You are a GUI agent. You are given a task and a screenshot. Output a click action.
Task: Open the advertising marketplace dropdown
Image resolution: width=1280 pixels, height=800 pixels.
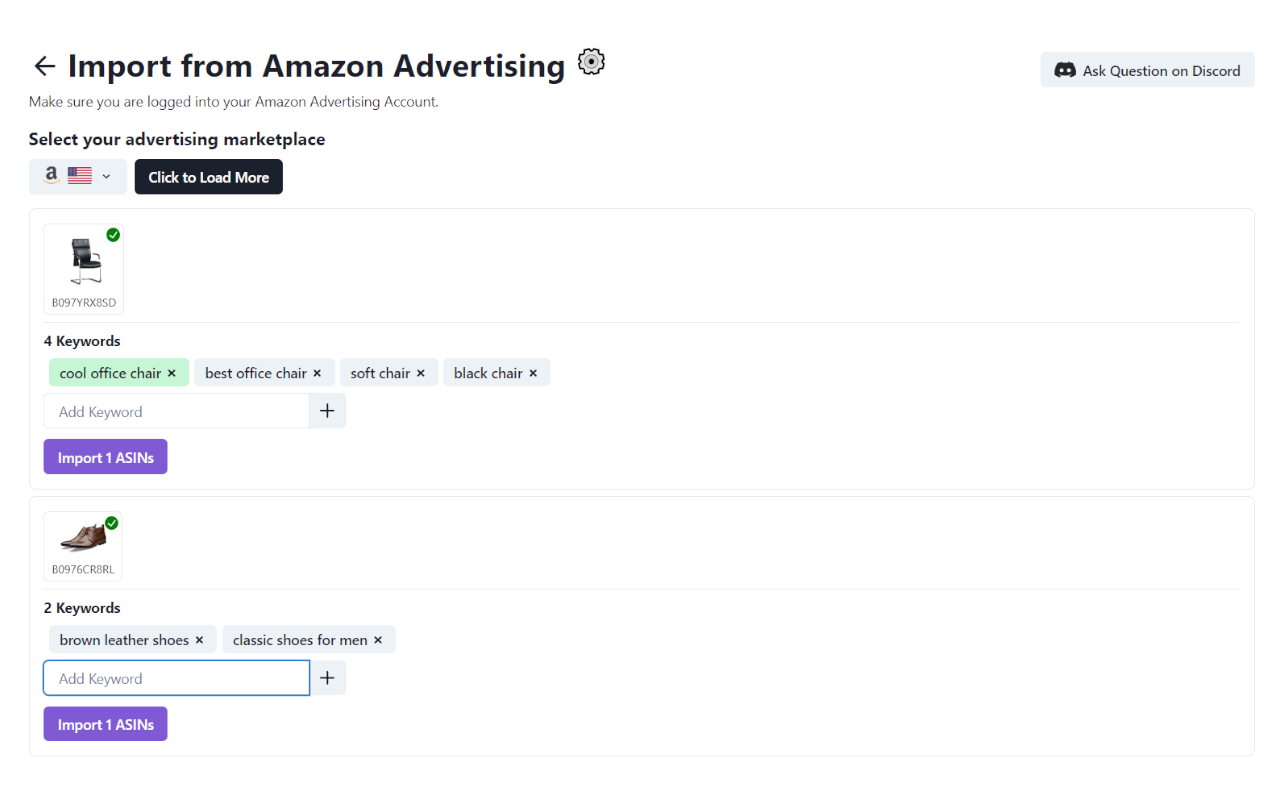[x=105, y=175]
